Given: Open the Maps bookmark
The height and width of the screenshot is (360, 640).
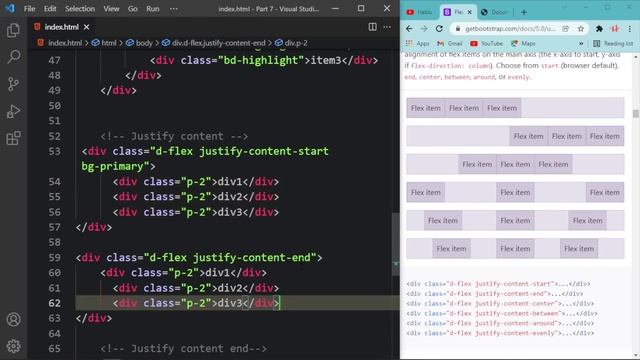Looking at the screenshot, I should 523,43.
